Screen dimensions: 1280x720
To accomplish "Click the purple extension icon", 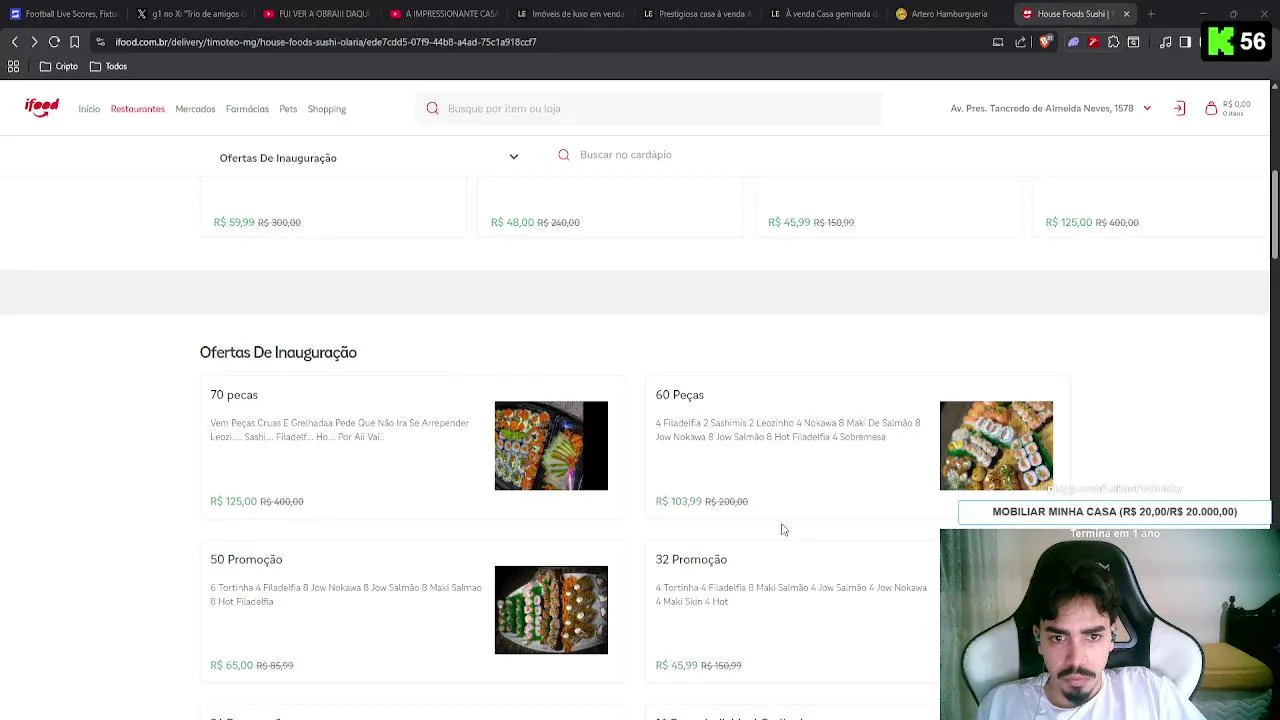I will coord(1073,42).
